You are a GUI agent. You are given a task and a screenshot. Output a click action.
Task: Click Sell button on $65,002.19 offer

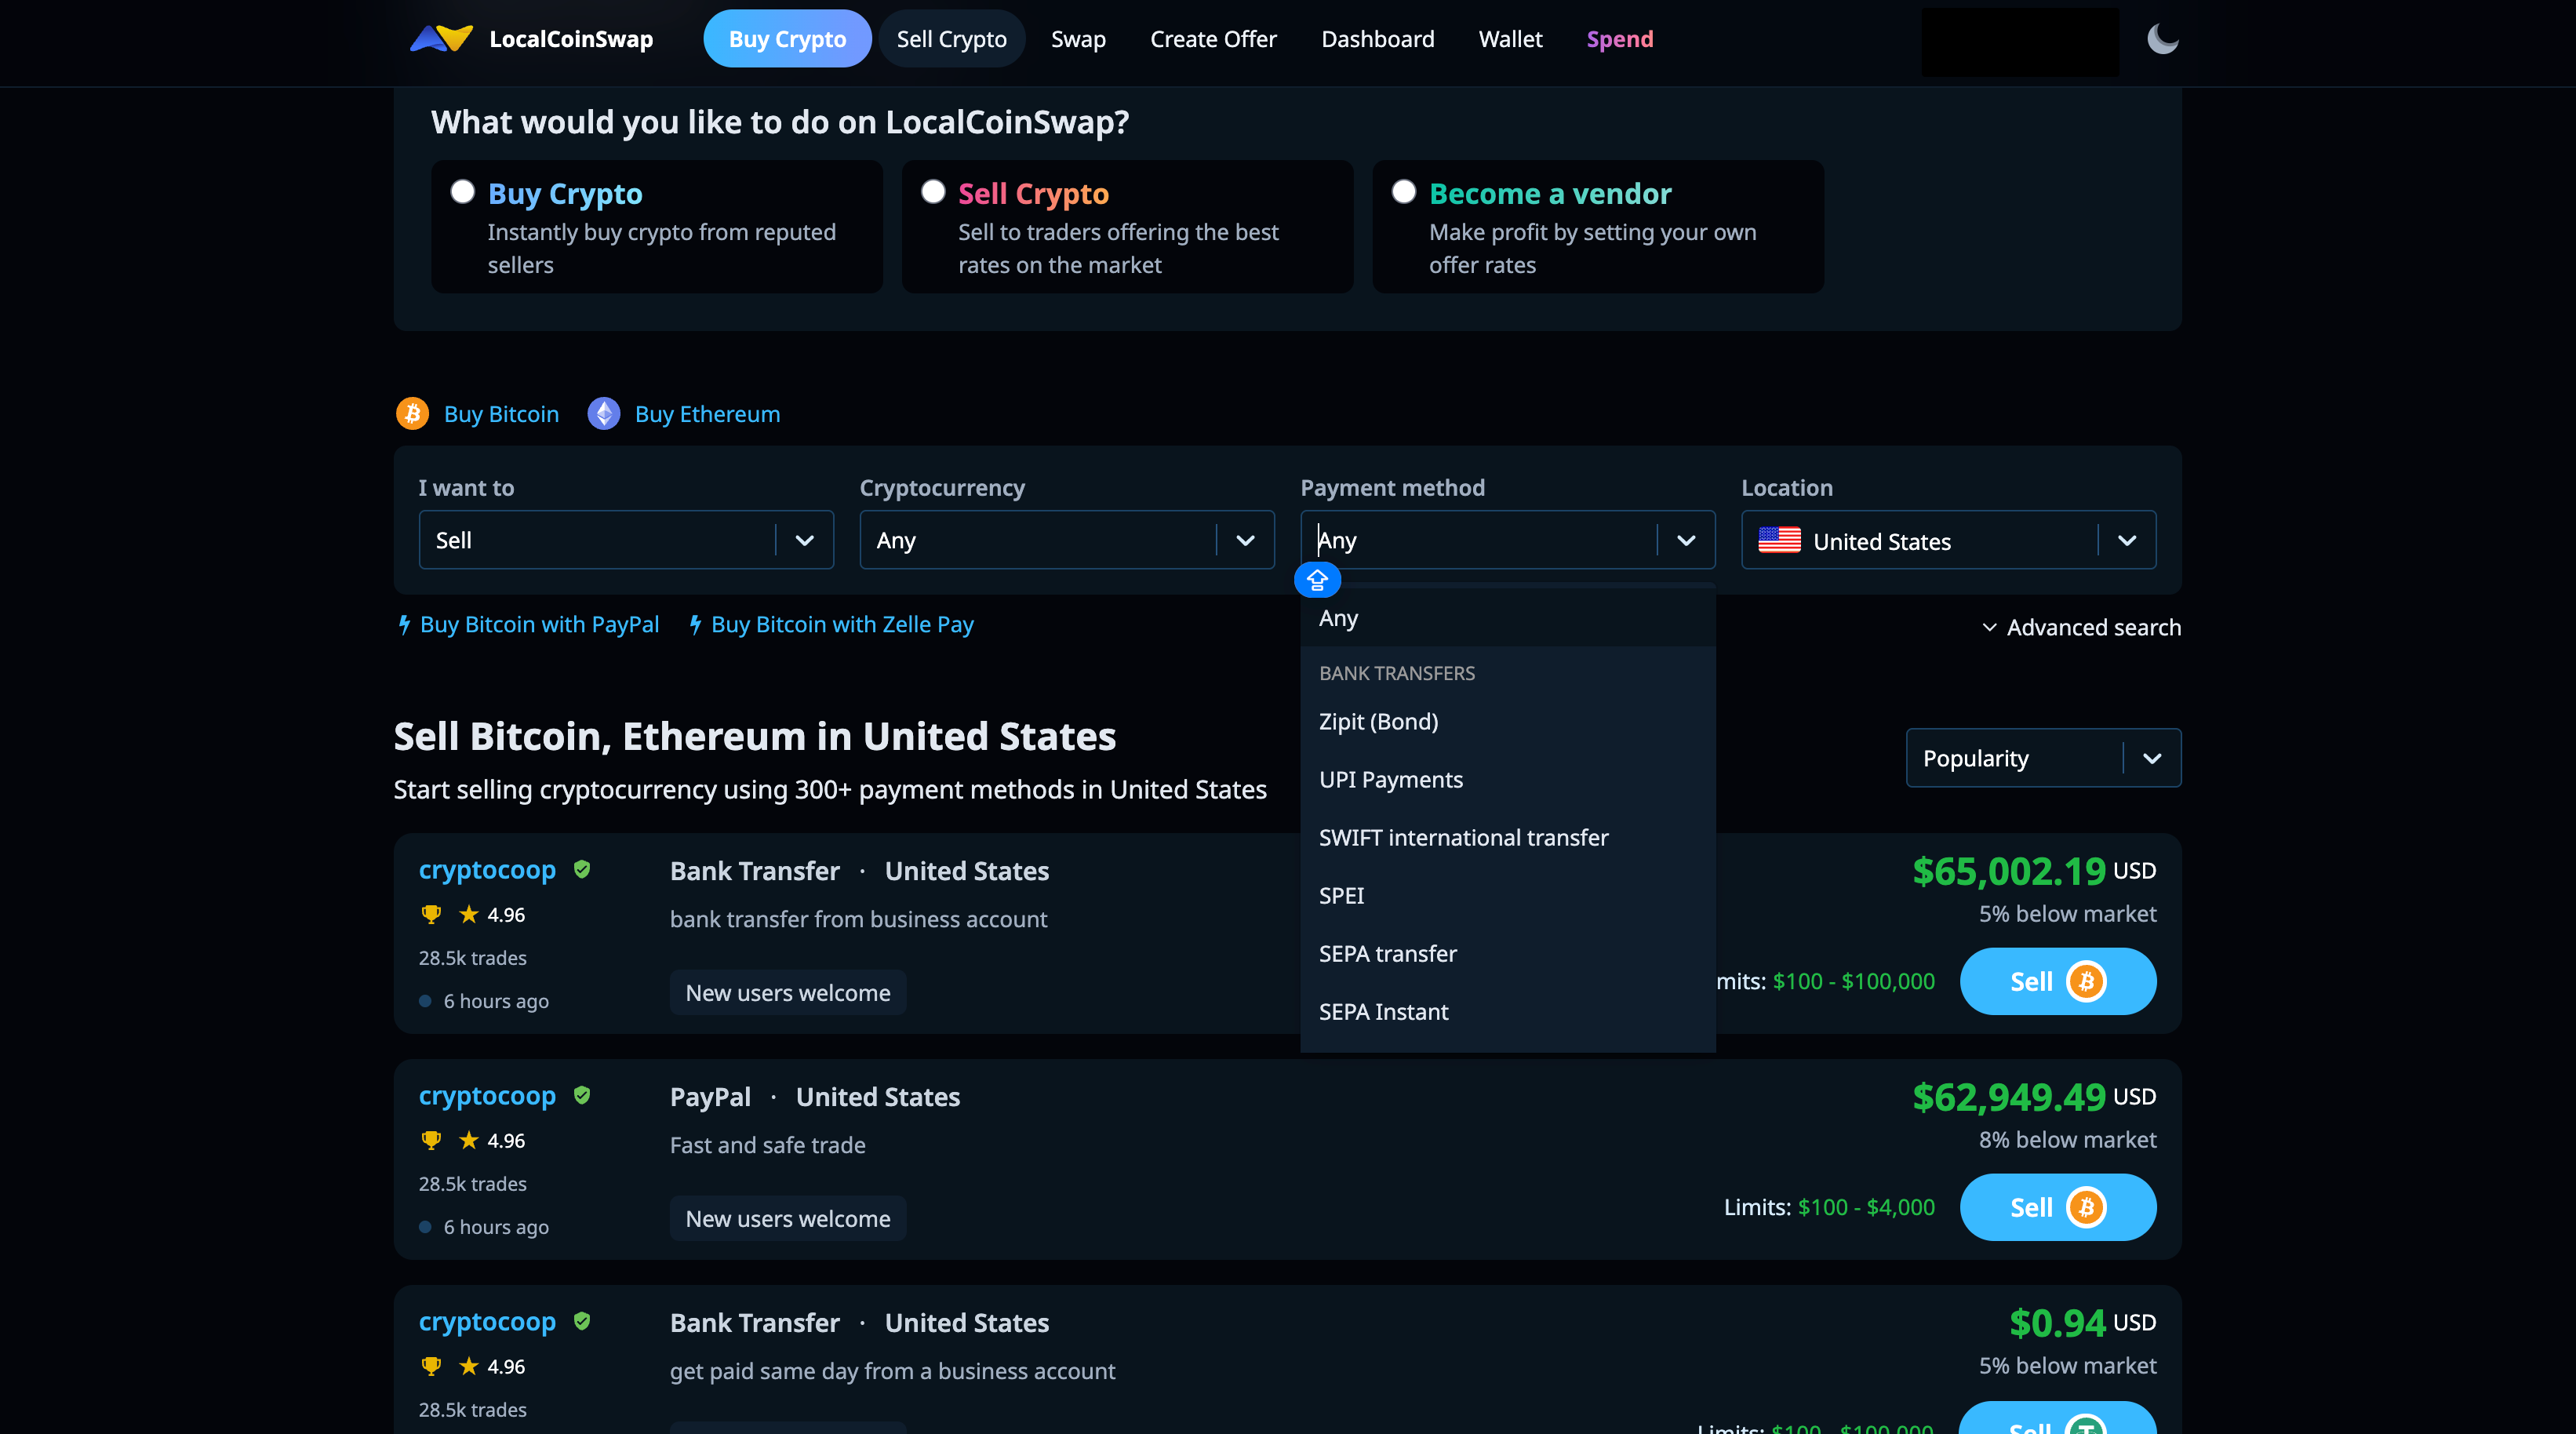pos(2058,981)
